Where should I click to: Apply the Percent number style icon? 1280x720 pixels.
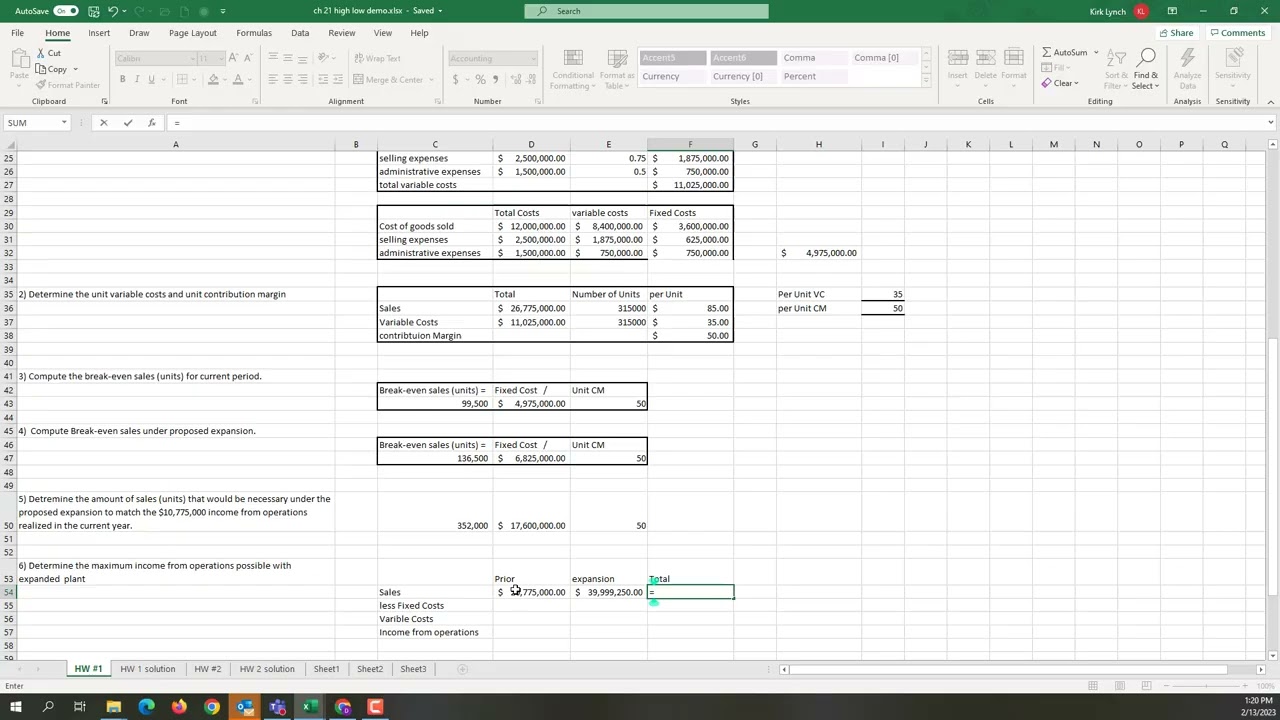coord(481,80)
